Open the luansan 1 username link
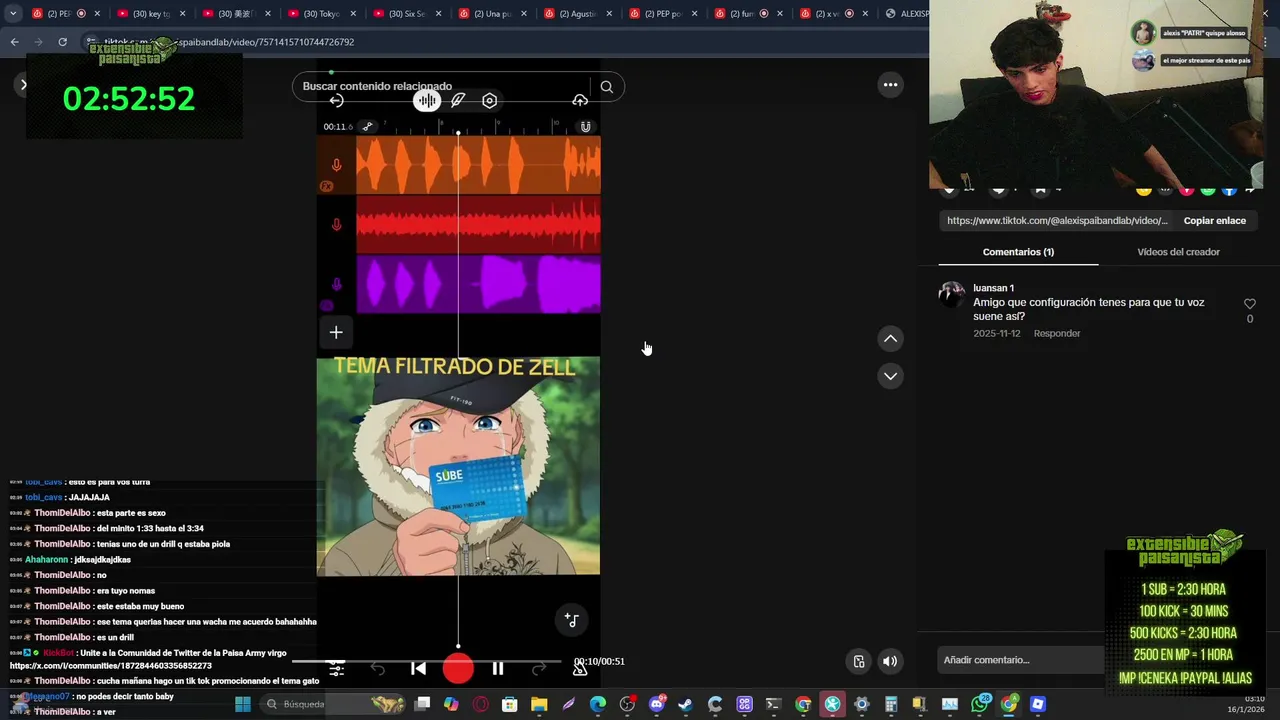The image size is (1280, 720). [993, 288]
